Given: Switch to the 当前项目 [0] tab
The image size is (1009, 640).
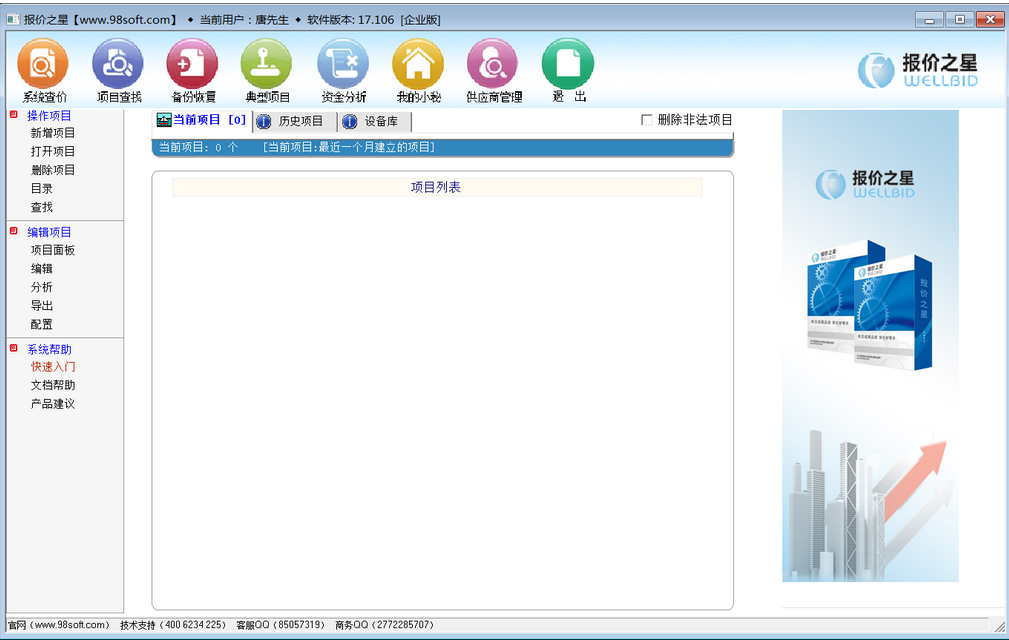Looking at the screenshot, I should coord(201,120).
